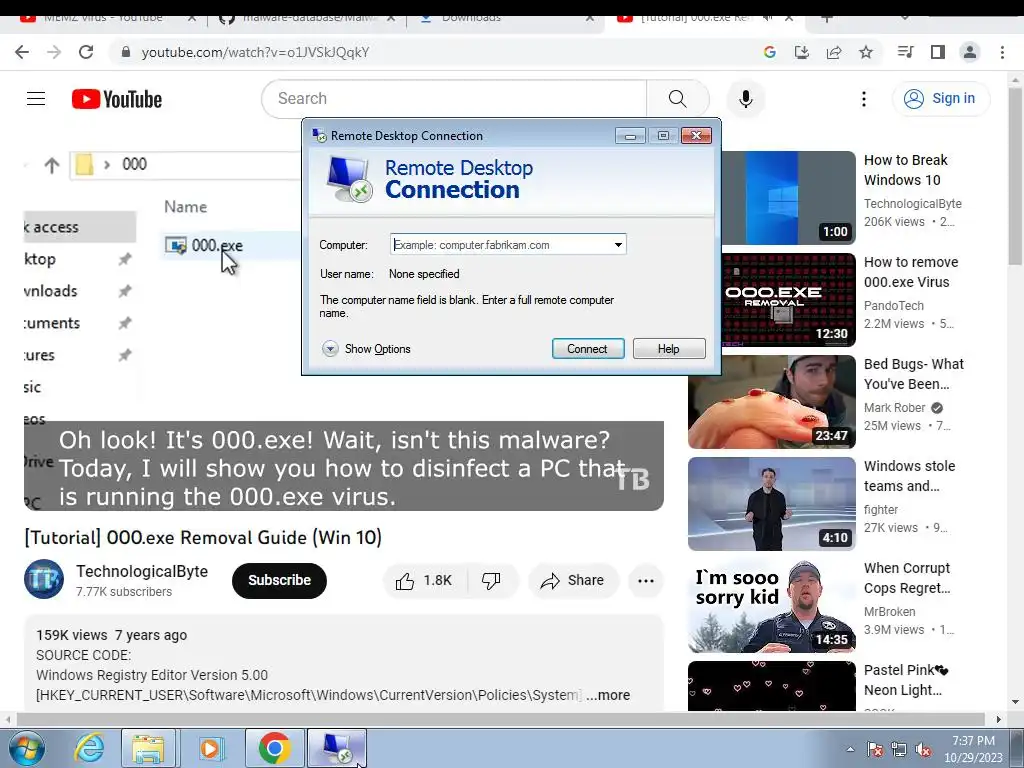Viewport: 1024px width, 768px height.
Task: Go back using browser back arrow
Action: 22,52
